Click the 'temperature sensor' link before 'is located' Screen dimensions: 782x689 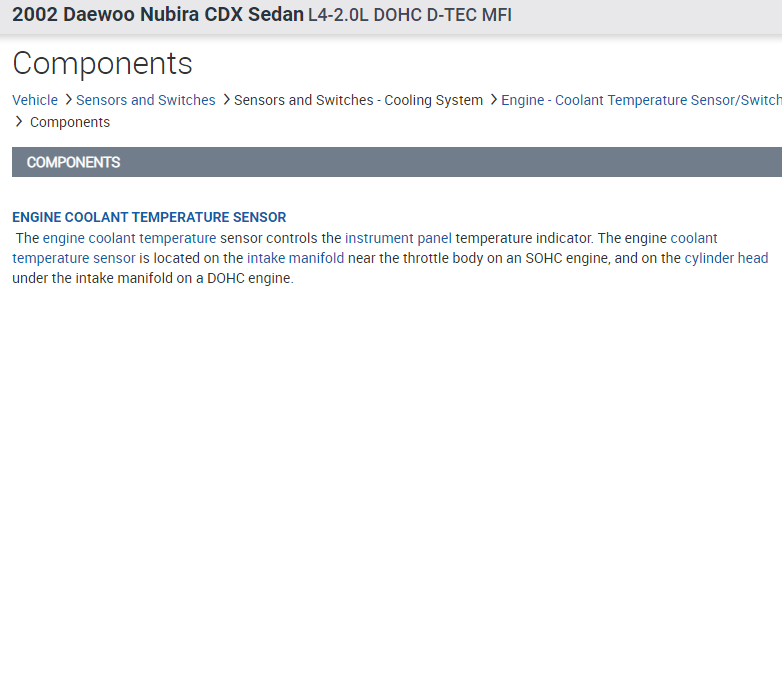point(73,258)
